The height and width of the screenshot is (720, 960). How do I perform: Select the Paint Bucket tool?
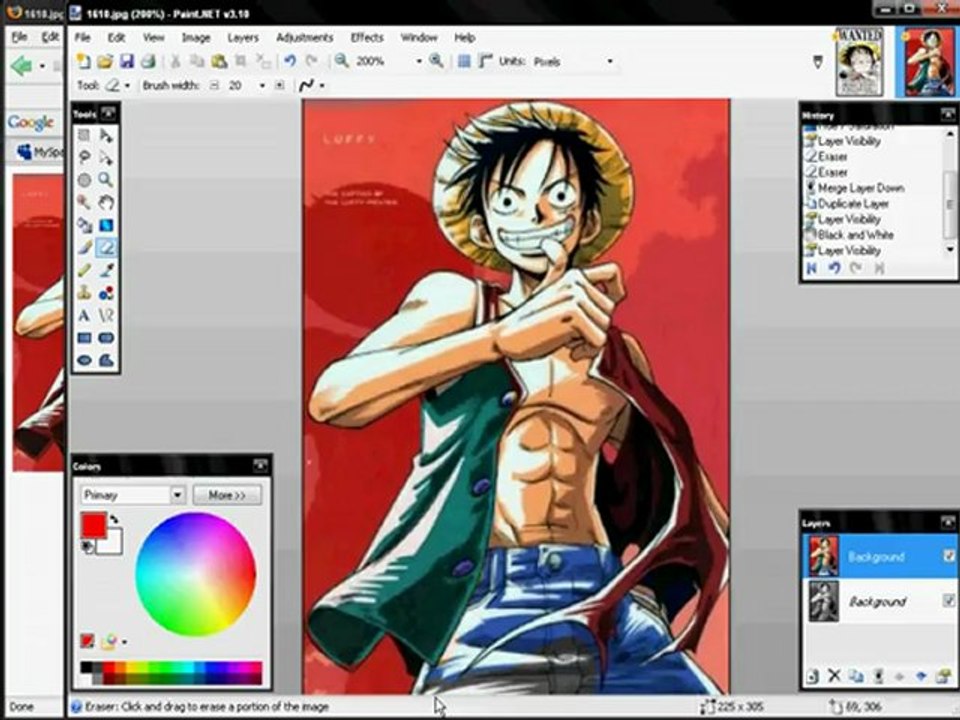[84, 225]
